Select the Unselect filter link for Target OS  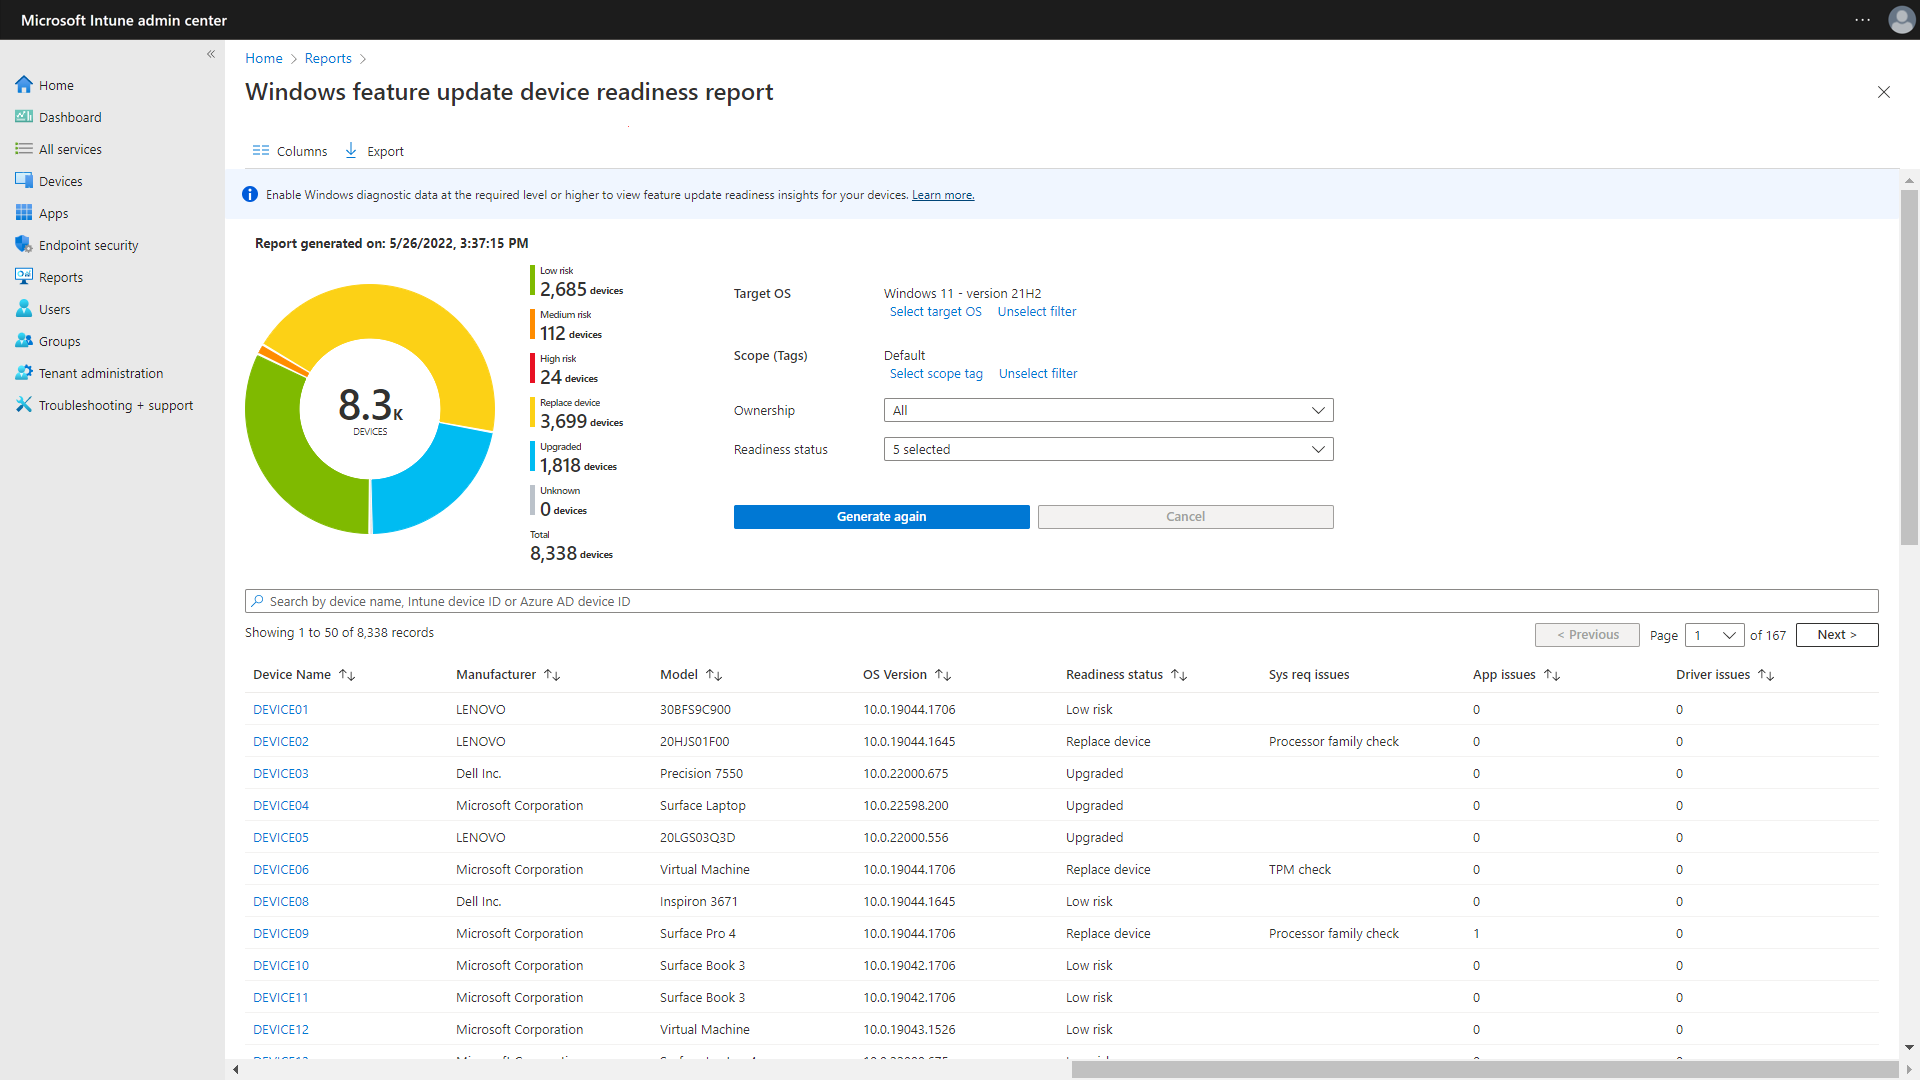[1035, 310]
